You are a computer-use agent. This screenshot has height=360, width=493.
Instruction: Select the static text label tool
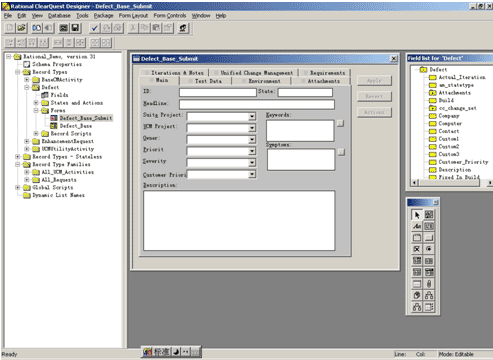click(417, 227)
